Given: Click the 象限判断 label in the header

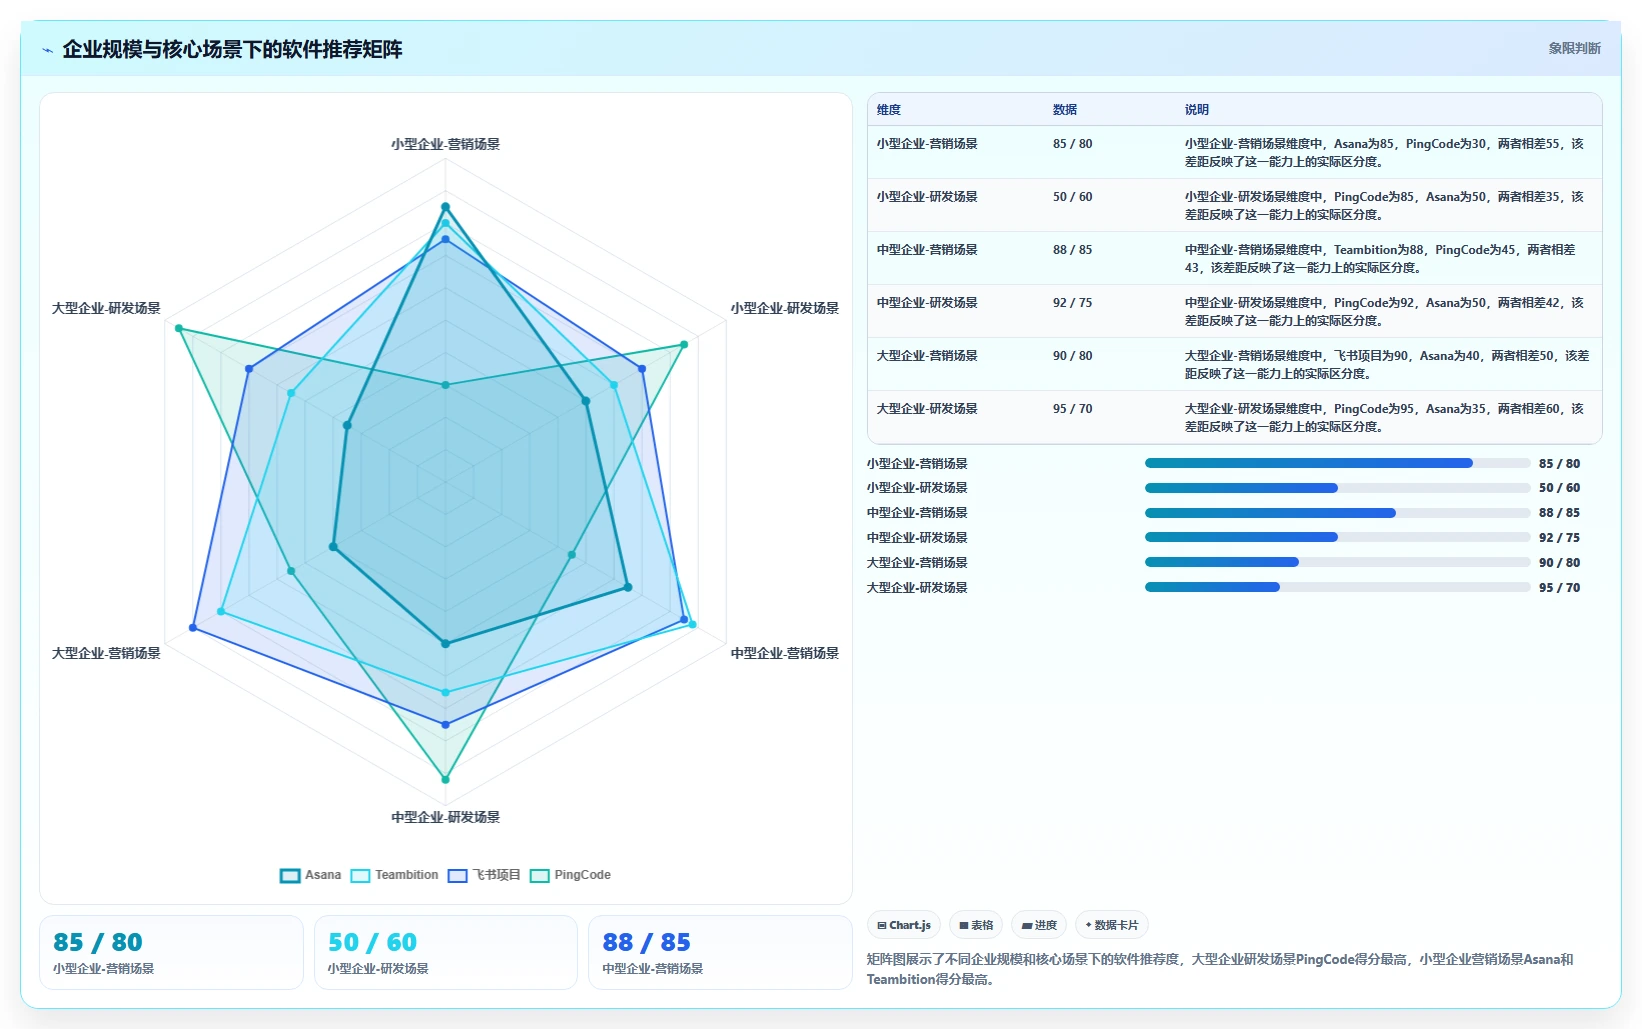Looking at the screenshot, I should (x=1574, y=48).
